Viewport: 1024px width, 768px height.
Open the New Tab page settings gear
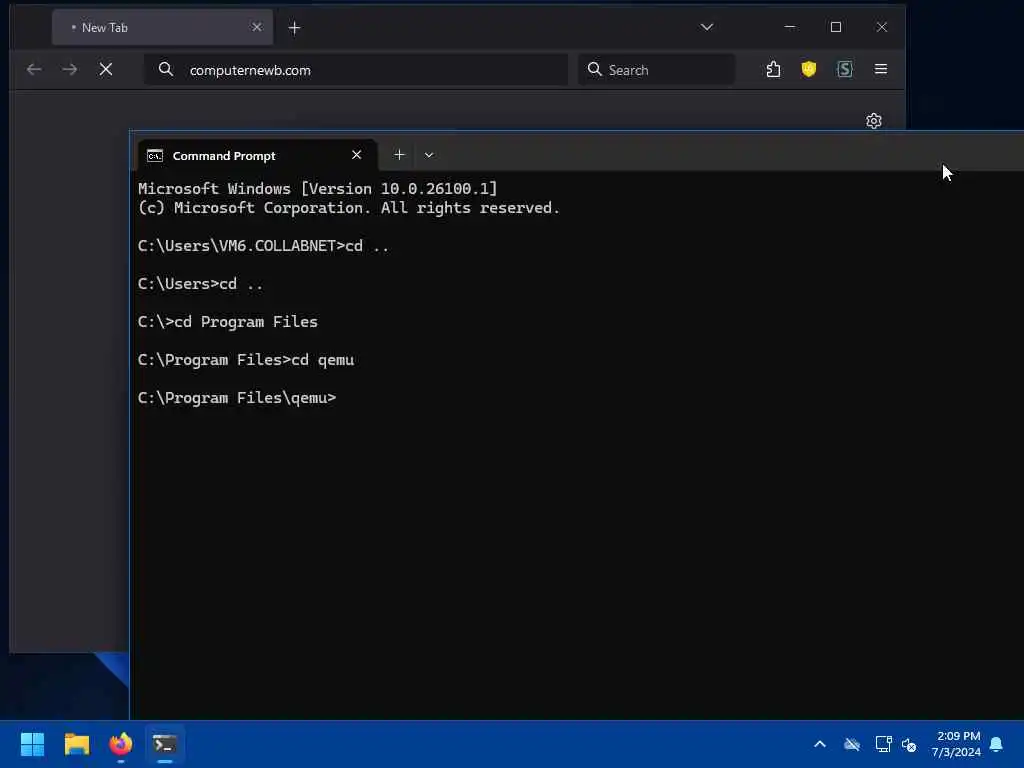[874, 121]
